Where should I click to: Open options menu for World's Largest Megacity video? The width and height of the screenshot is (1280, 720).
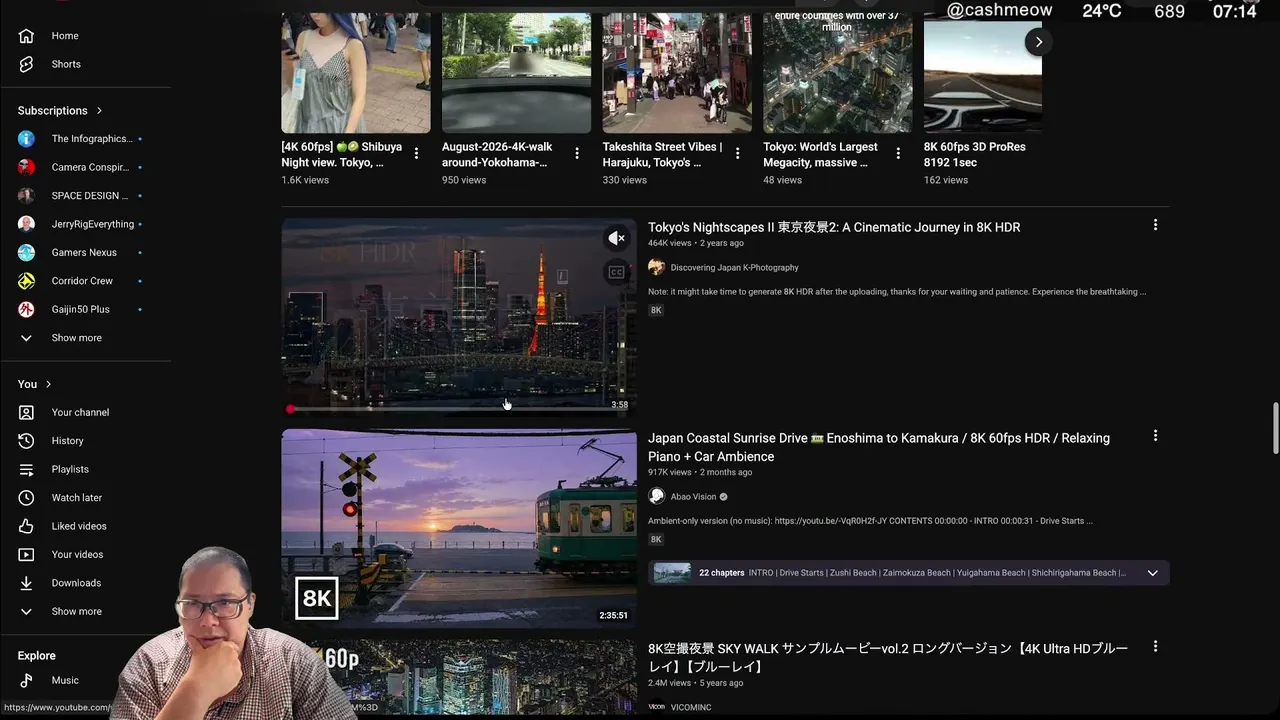tap(898, 153)
